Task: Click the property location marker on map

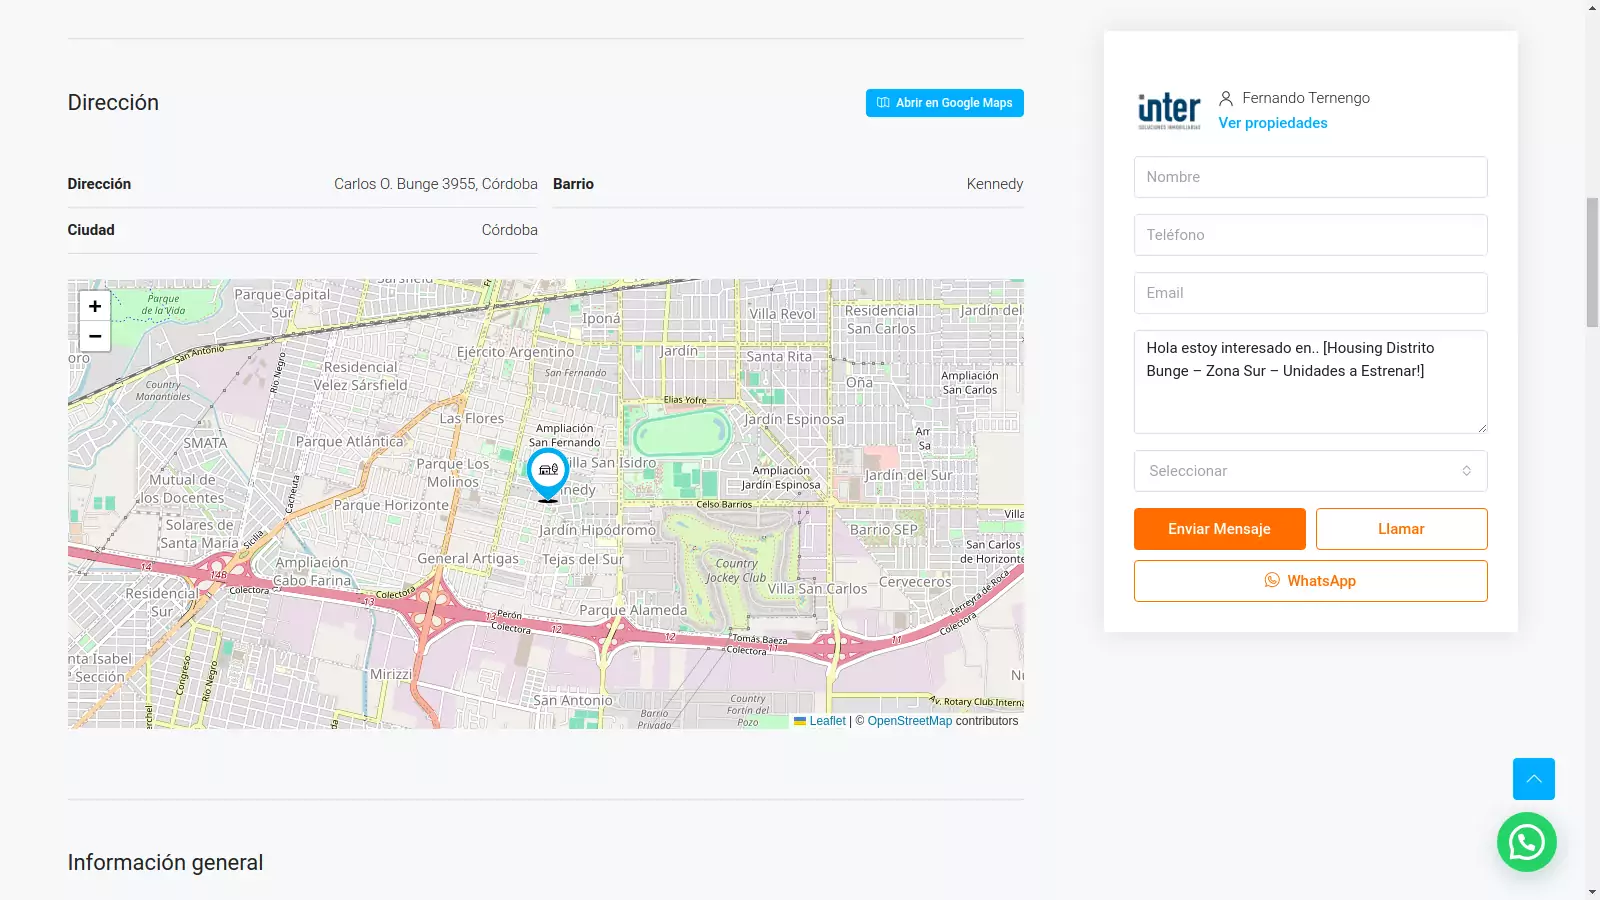Action: (548, 470)
